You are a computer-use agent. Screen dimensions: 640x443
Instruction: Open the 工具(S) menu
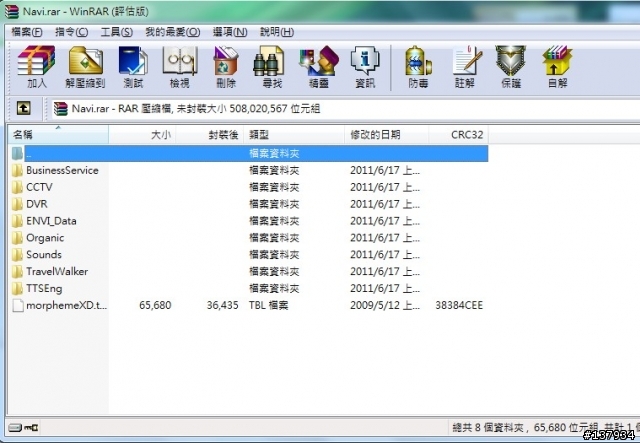(x=117, y=32)
